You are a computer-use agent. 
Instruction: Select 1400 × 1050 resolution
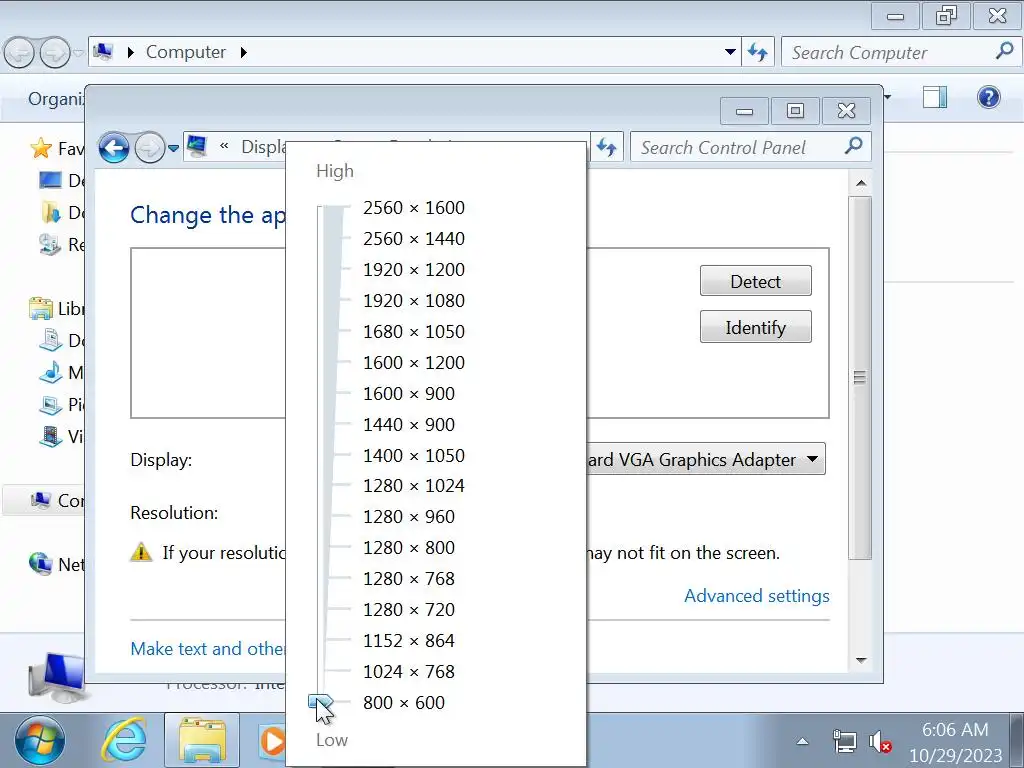413,455
